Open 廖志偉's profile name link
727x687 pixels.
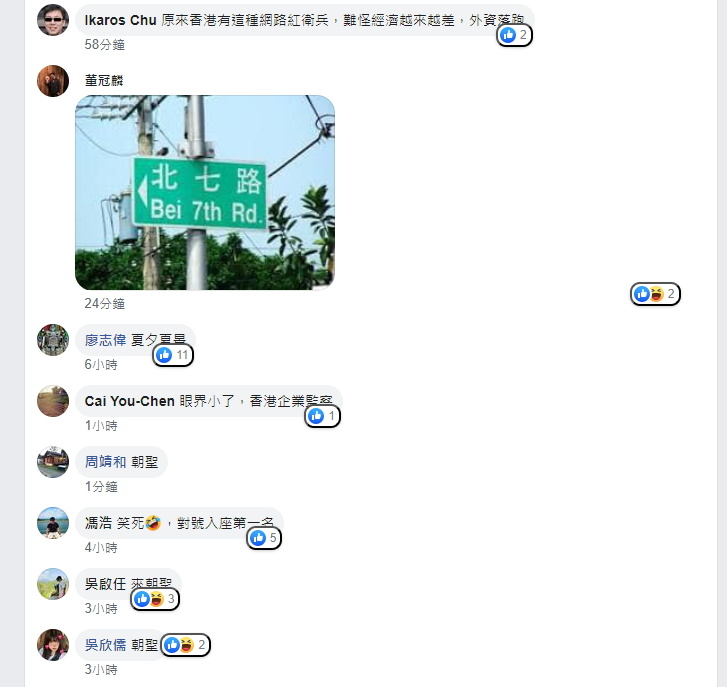[x=105, y=340]
